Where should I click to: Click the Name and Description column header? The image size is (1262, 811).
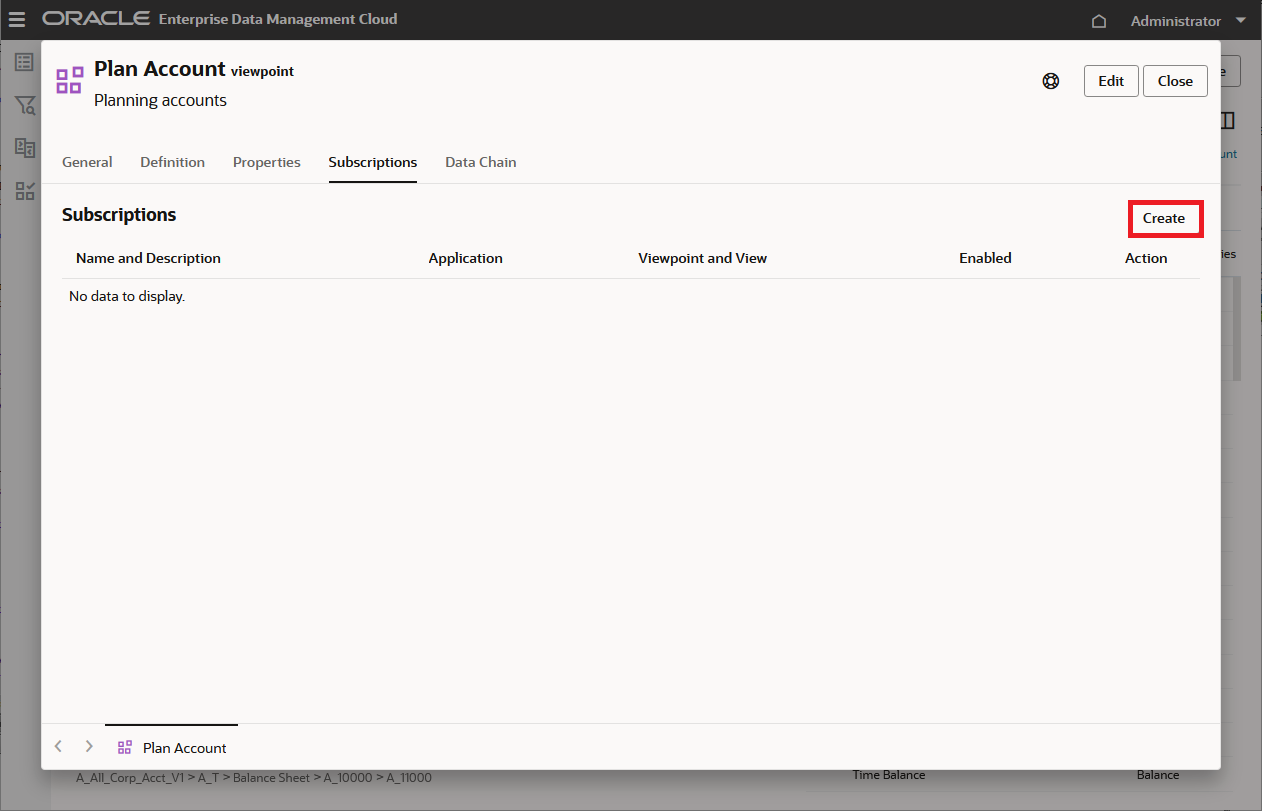click(x=148, y=258)
